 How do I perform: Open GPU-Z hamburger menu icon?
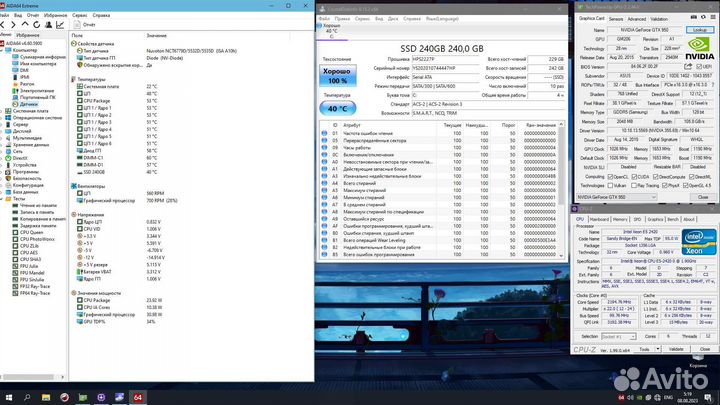pos(713,17)
